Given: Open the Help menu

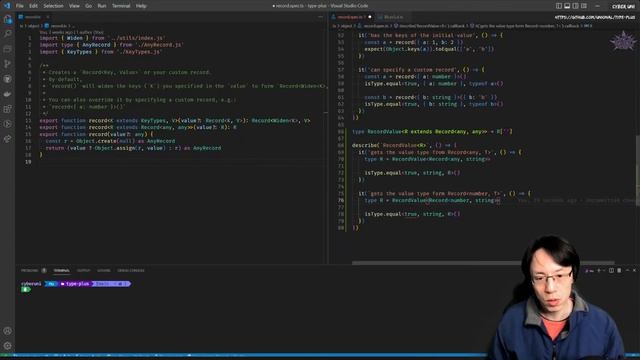Looking at the screenshot, I should 141,6.
